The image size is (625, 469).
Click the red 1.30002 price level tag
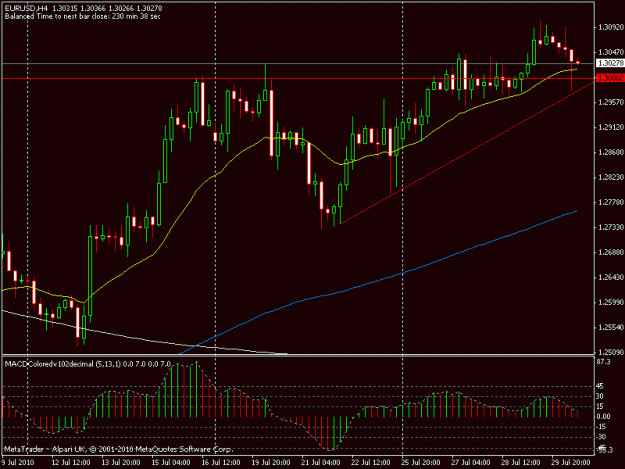(x=610, y=78)
